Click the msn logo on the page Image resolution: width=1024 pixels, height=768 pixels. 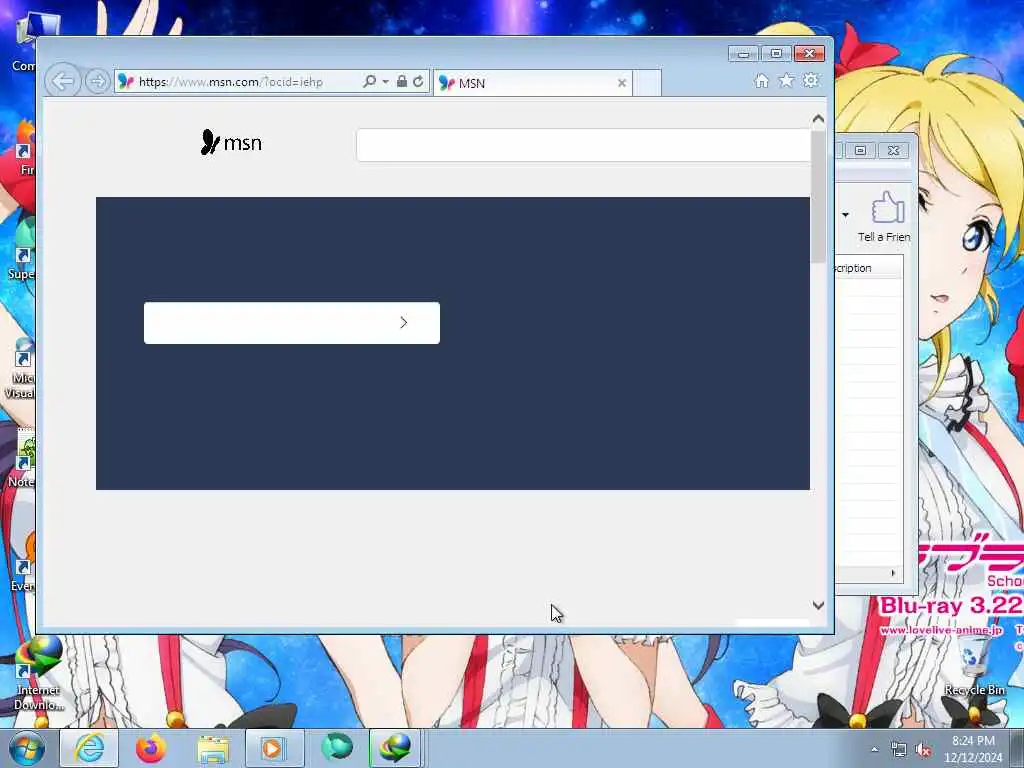[x=231, y=142]
